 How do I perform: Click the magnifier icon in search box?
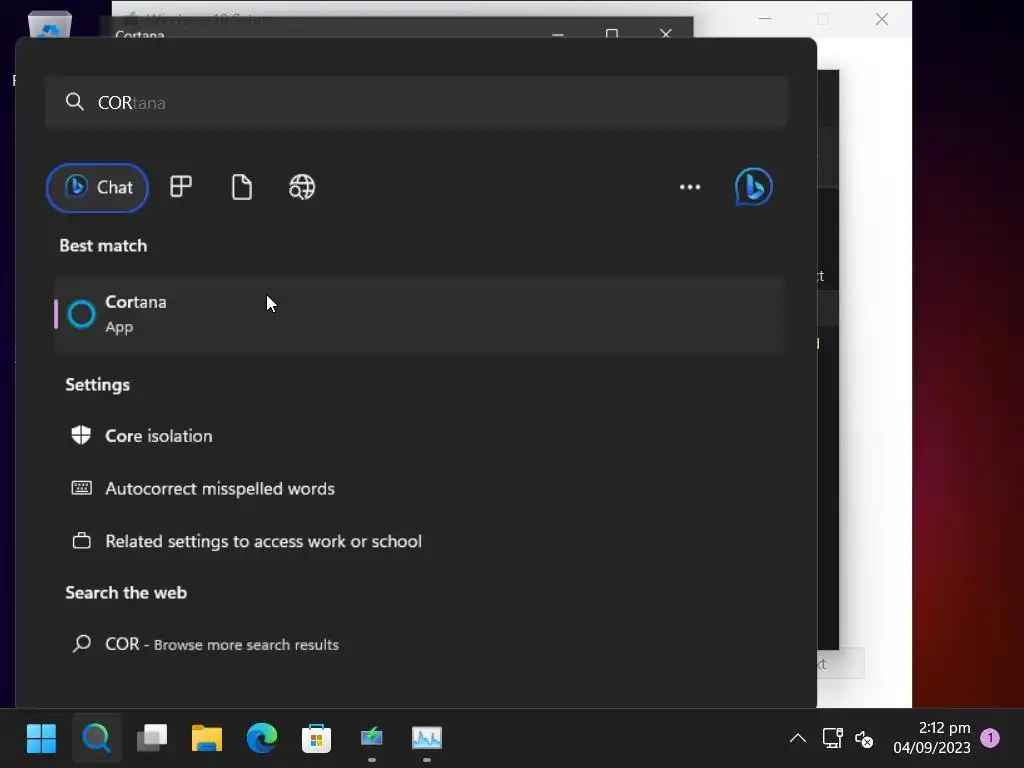pos(74,102)
